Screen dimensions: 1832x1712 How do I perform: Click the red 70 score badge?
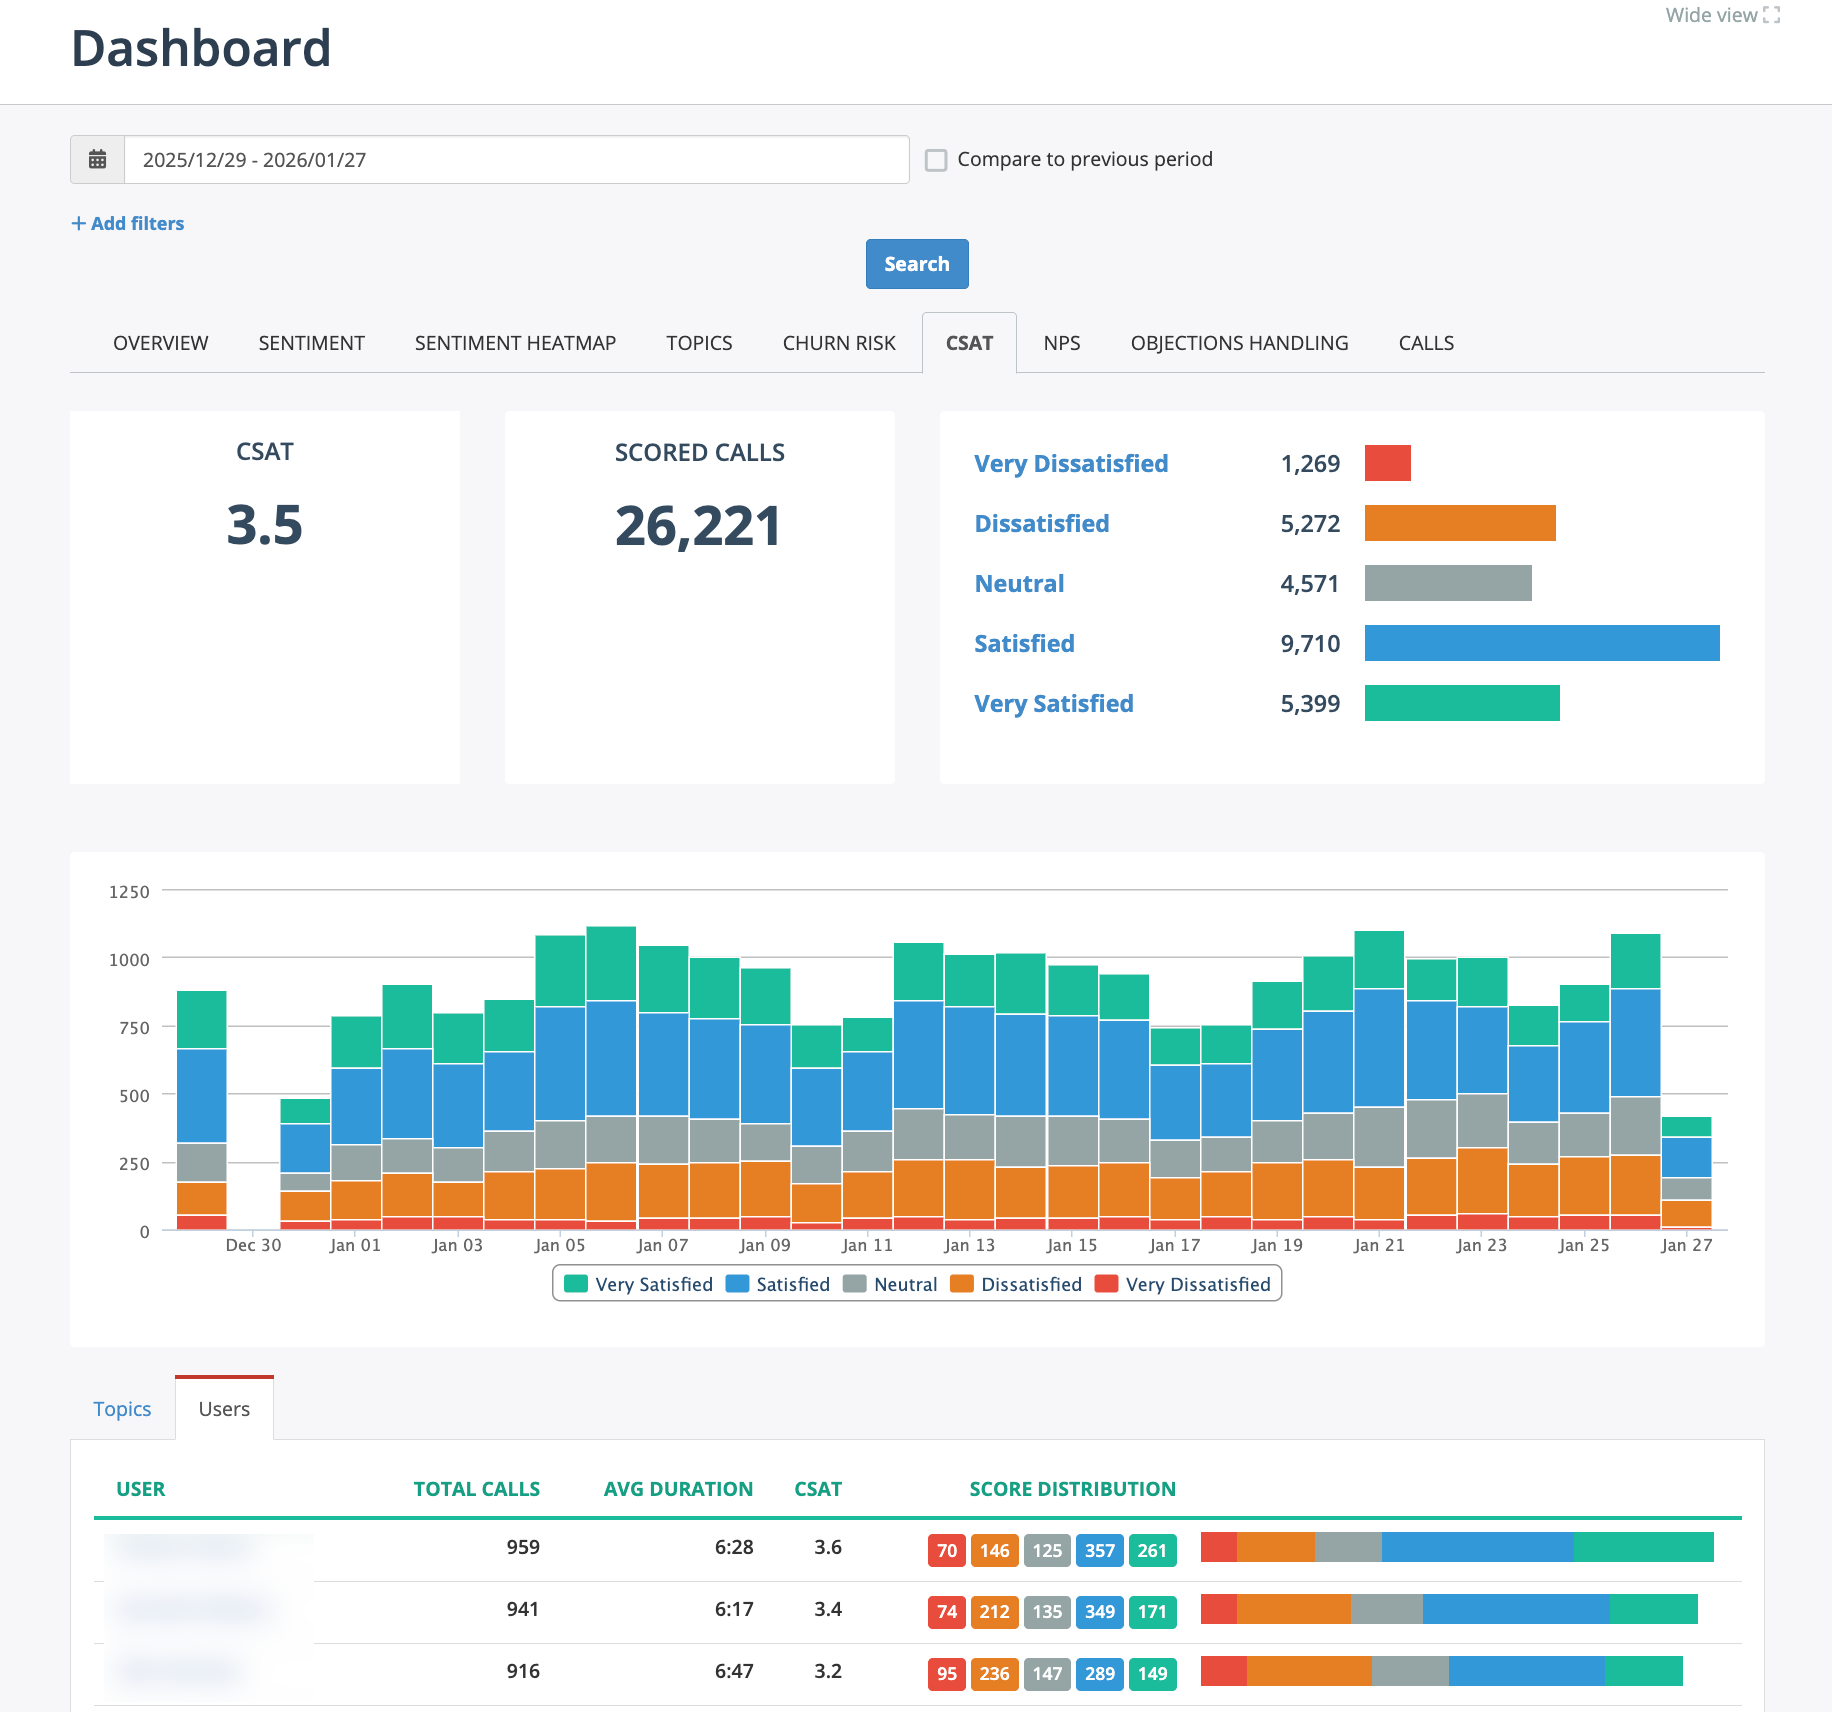pos(946,1551)
